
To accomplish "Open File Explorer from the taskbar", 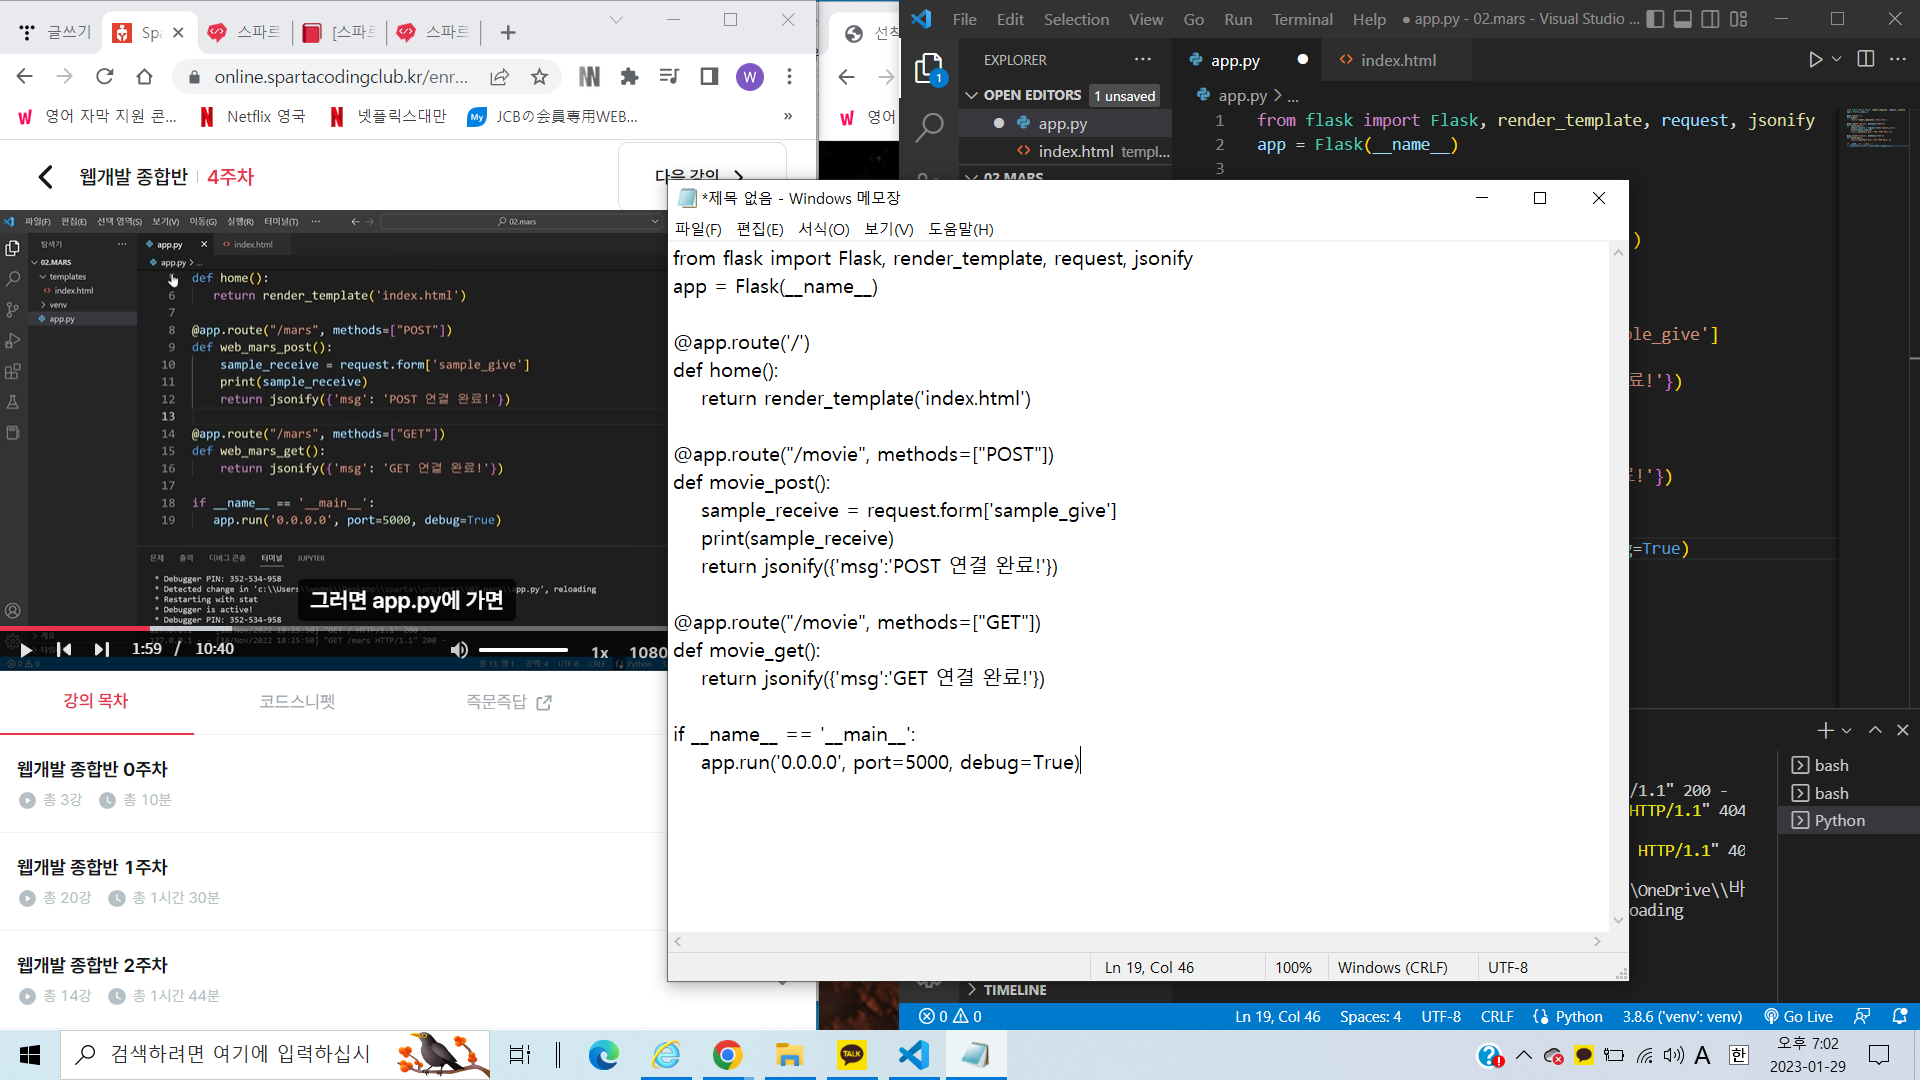I will click(790, 1055).
